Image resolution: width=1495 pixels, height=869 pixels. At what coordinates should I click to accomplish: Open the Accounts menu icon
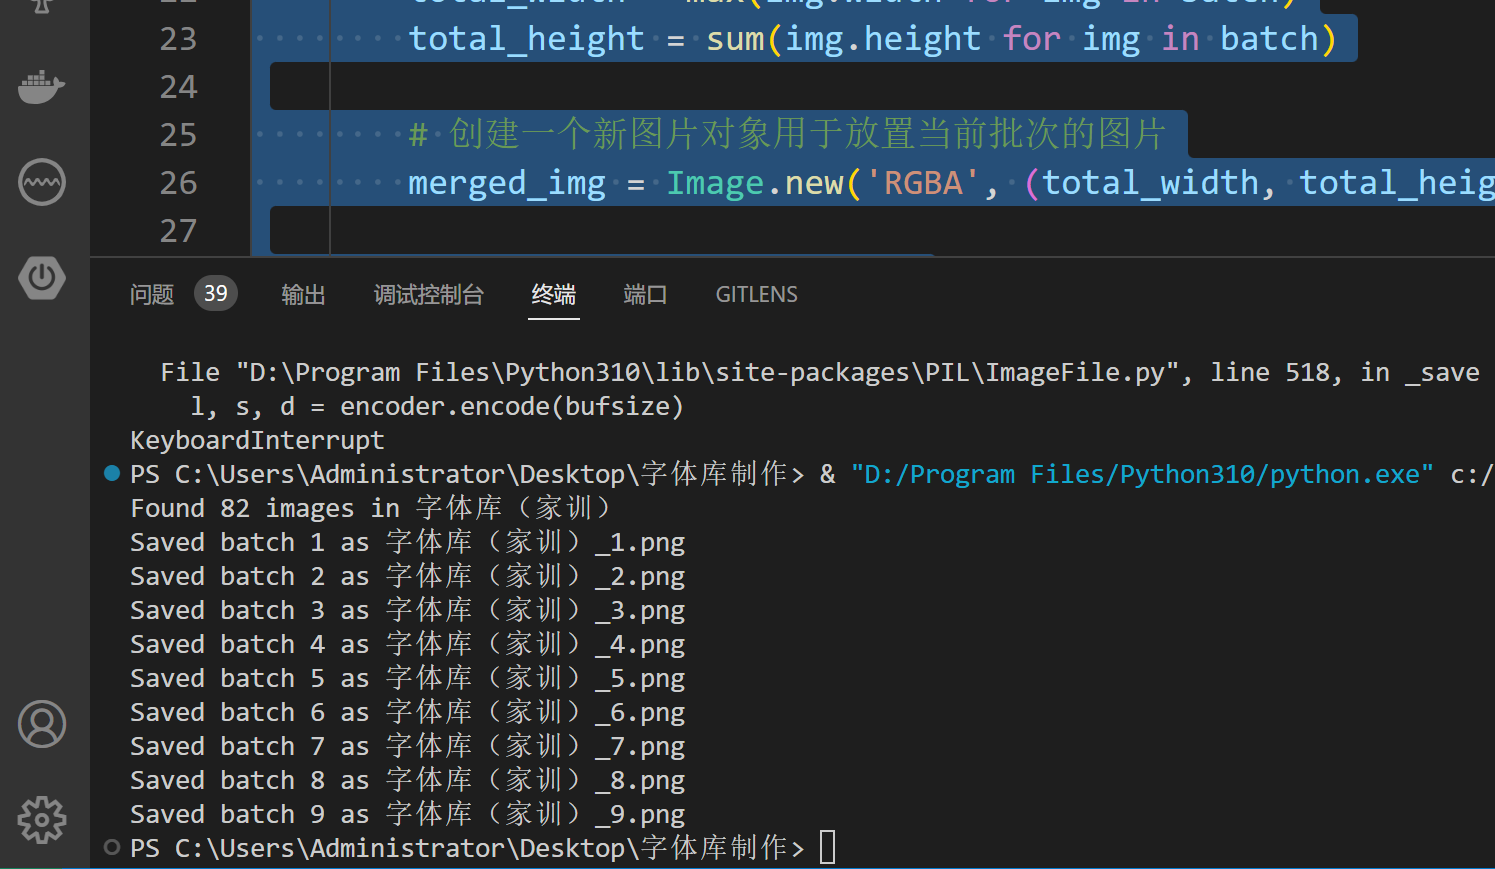[42, 724]
